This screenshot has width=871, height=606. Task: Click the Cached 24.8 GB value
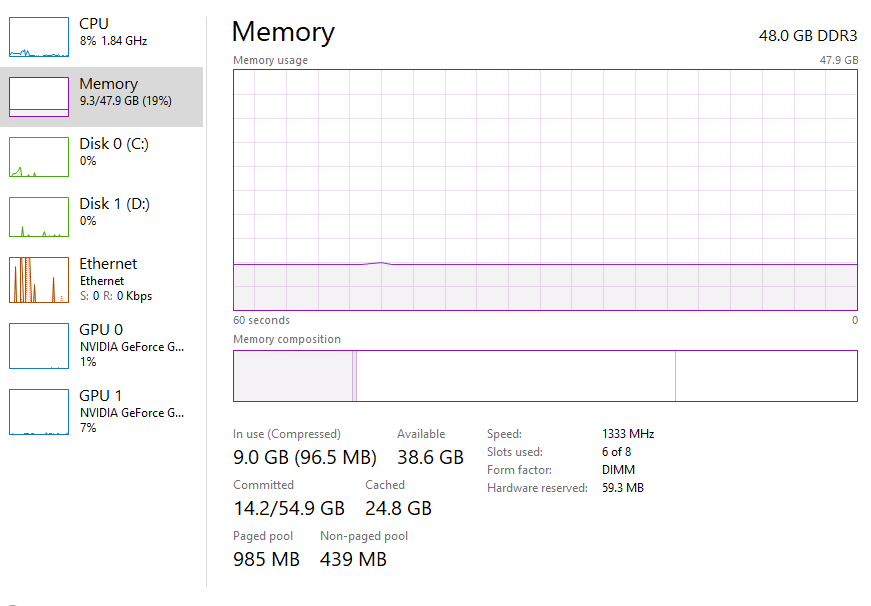pyautogui.click(x=398, y=508)
